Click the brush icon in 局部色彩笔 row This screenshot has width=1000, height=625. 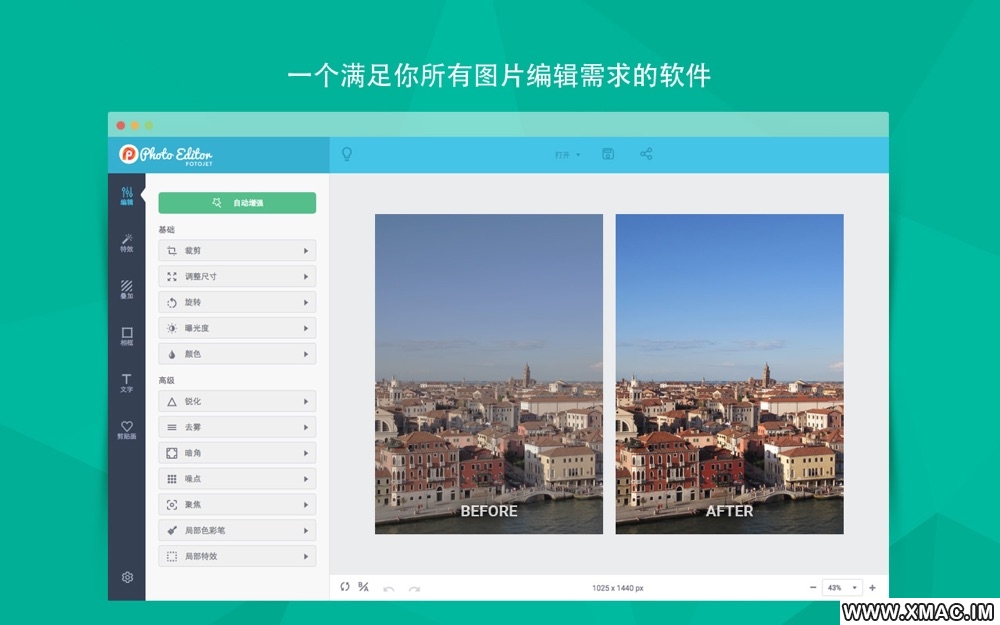(172, 531)
